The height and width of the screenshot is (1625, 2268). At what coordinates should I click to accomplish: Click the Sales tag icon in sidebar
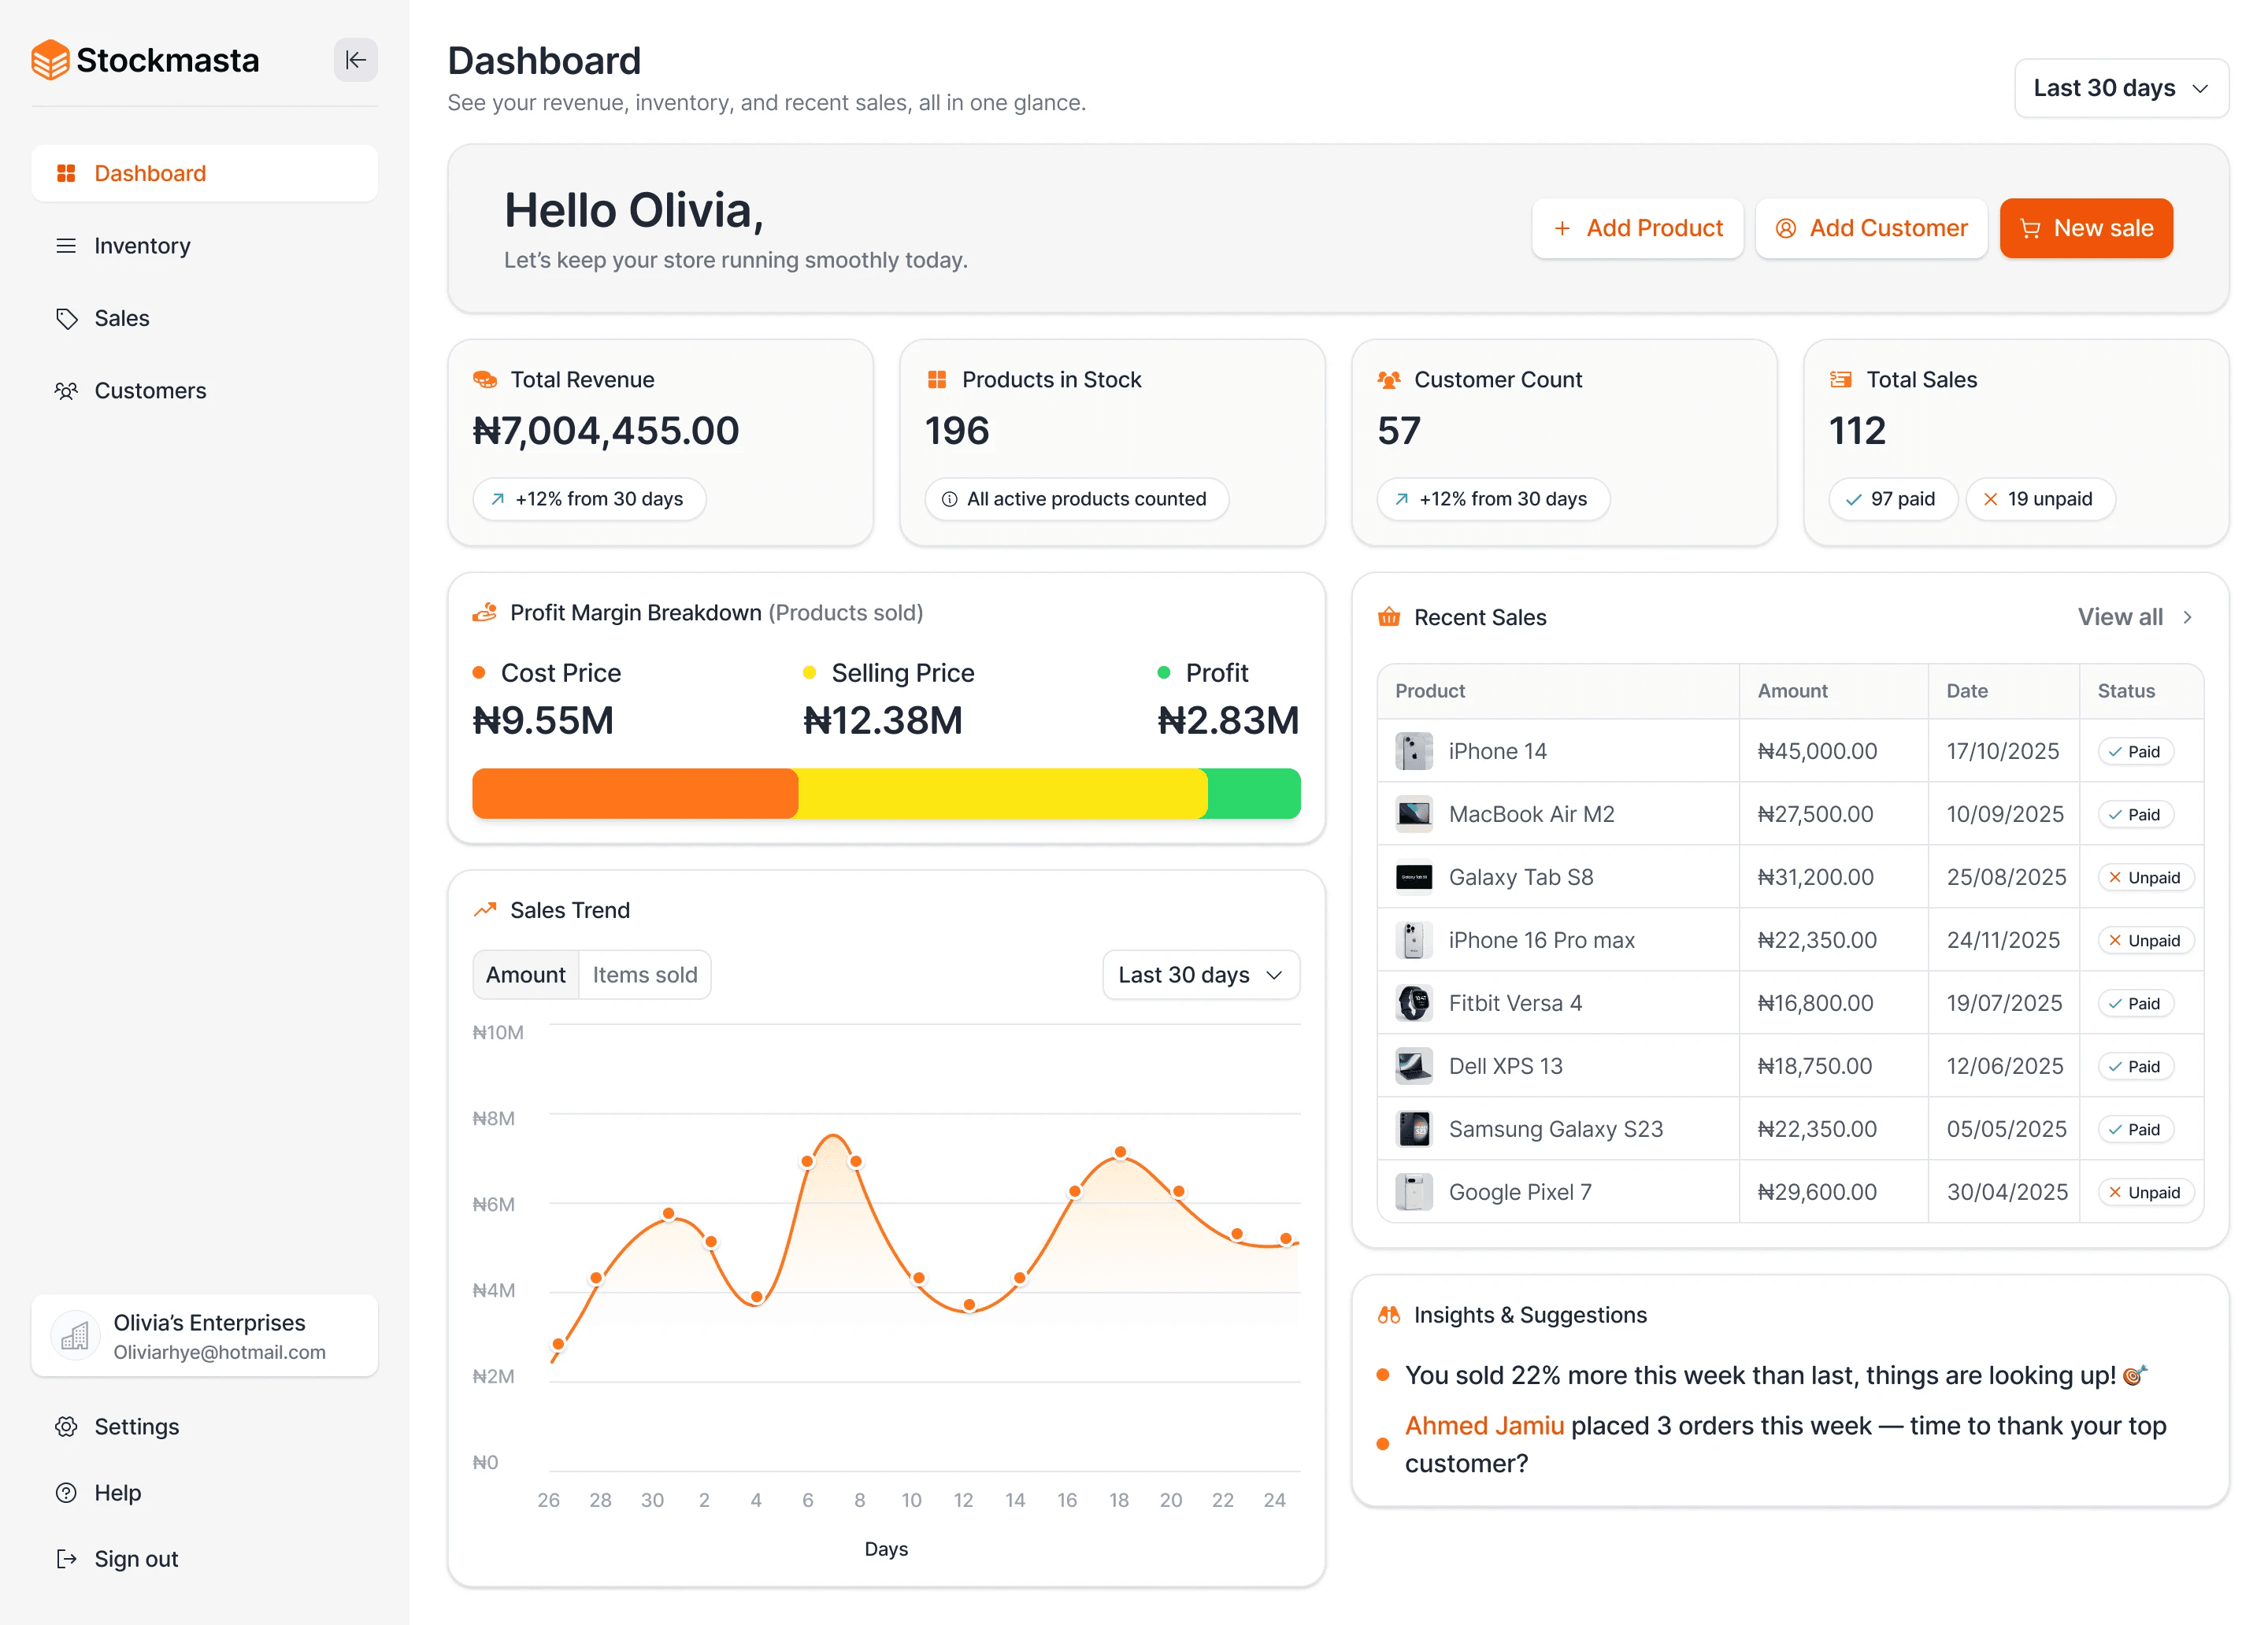66,319
